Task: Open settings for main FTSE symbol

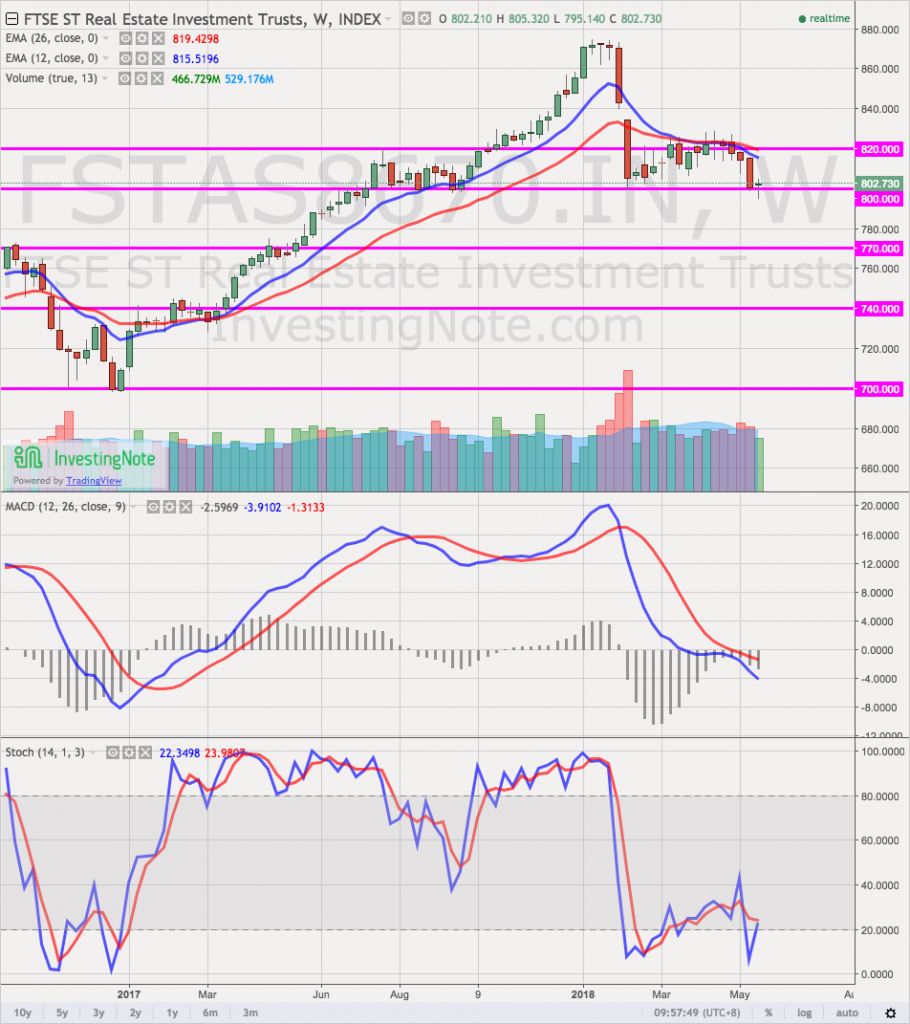Action: (428, 19)
